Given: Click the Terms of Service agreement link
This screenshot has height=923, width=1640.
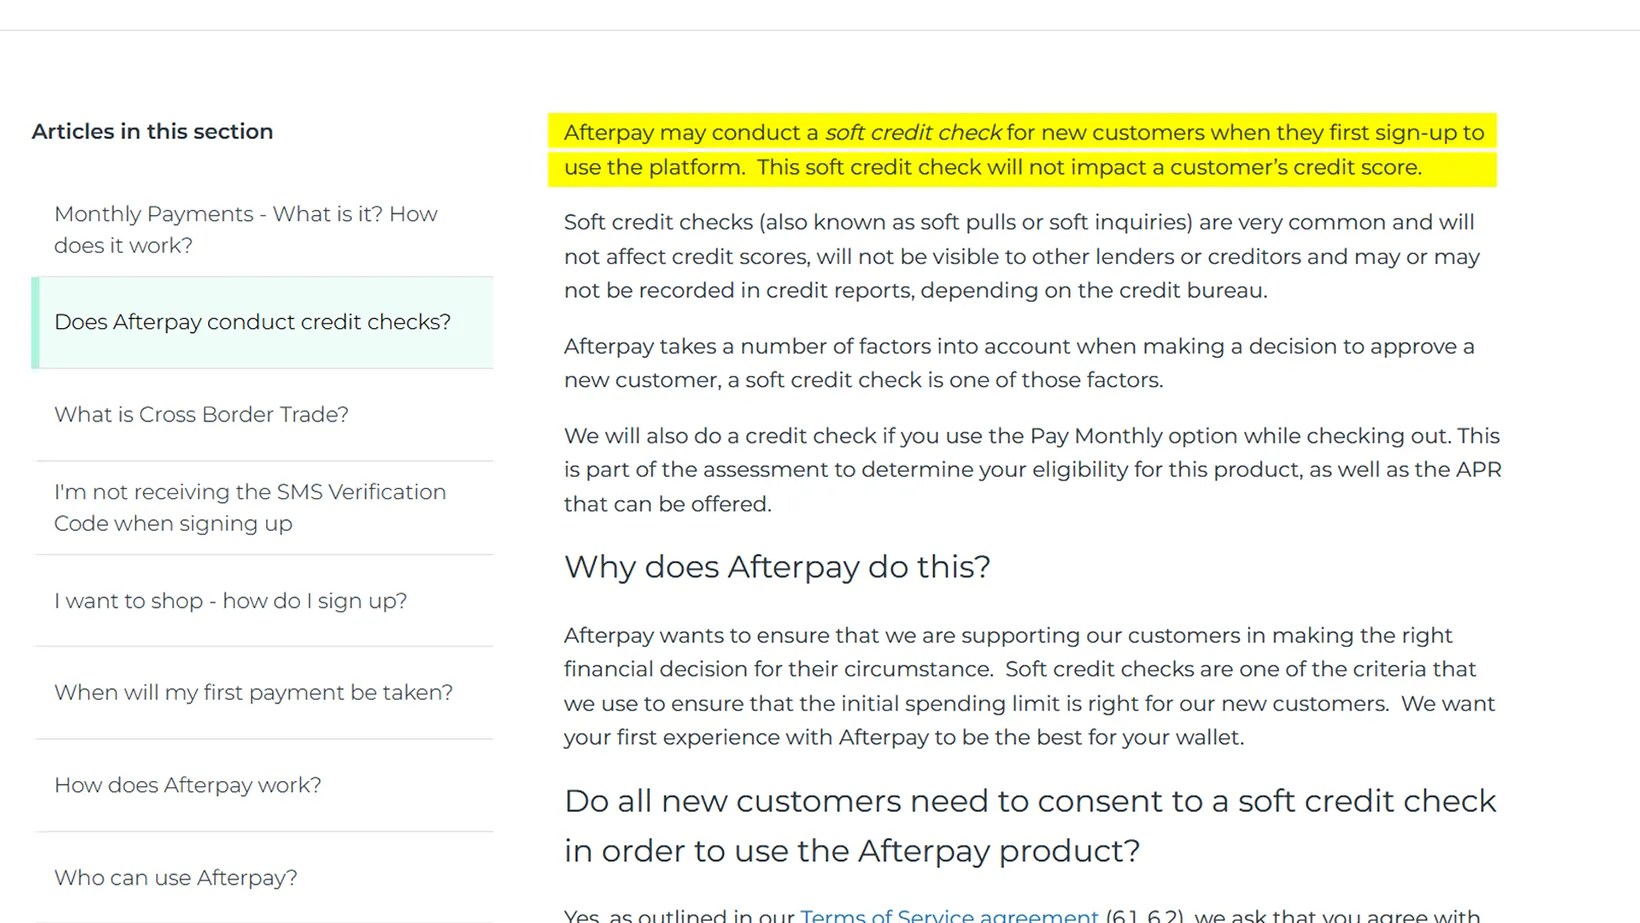Looking at the screenshot, I should pyautogui.click(x=949, y=915).
